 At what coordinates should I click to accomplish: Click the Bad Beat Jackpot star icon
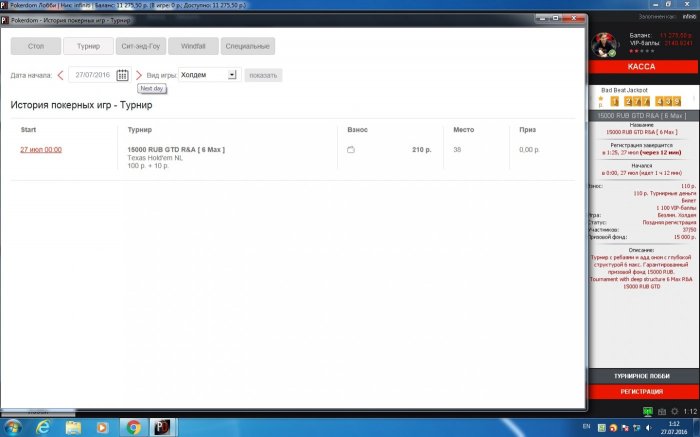click(600, 99)
